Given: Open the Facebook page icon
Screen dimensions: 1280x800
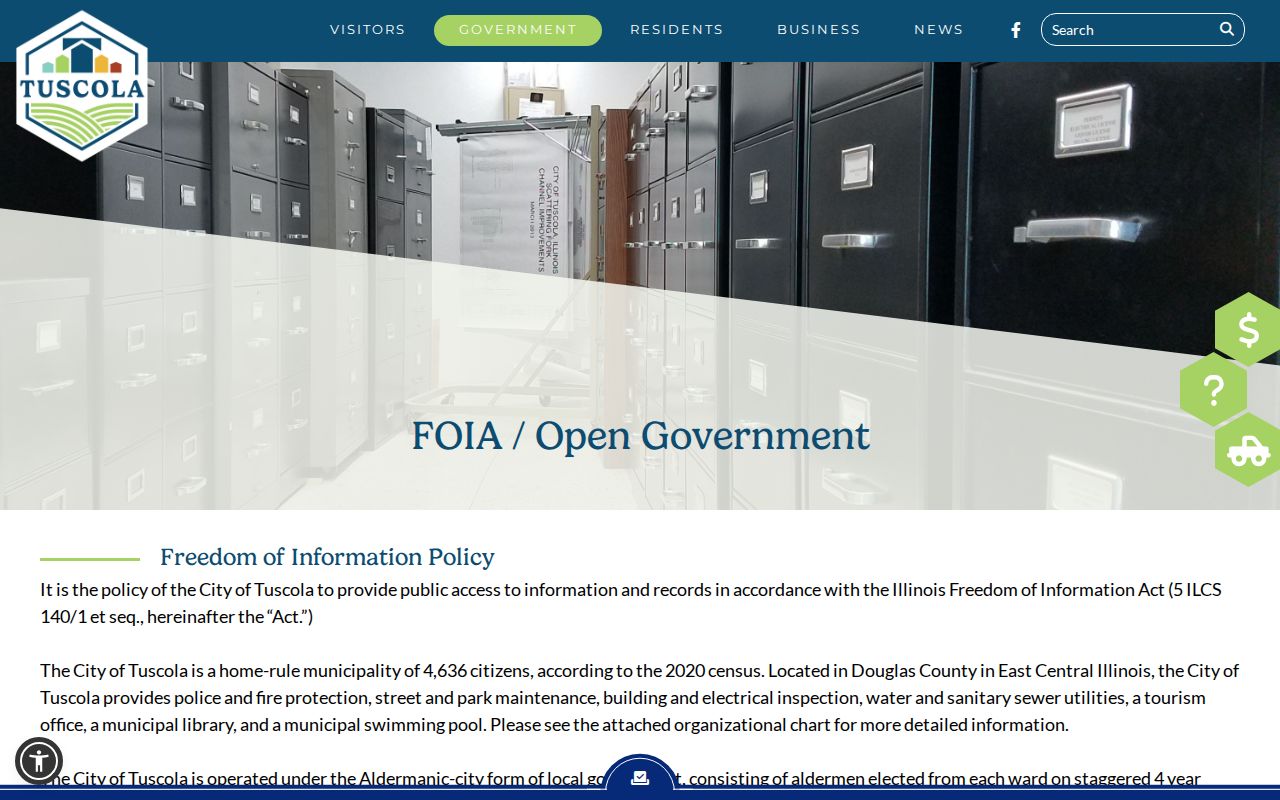Looking at the screenshot, I should 1016,30.
